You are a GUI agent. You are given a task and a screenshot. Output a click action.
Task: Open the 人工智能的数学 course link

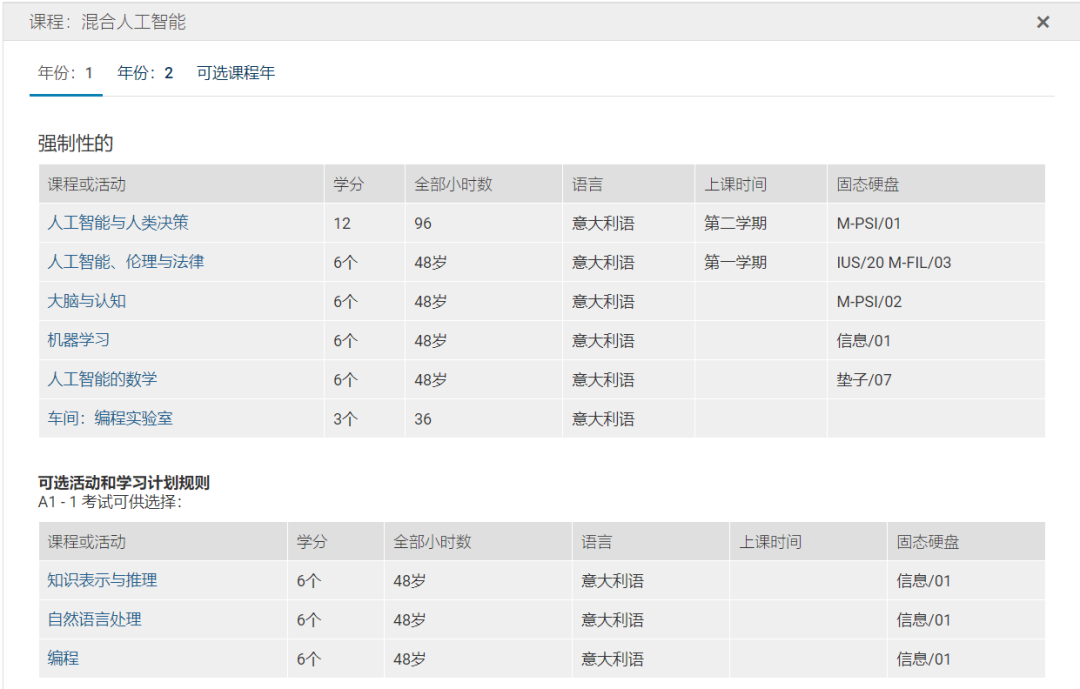pos(102,380)
